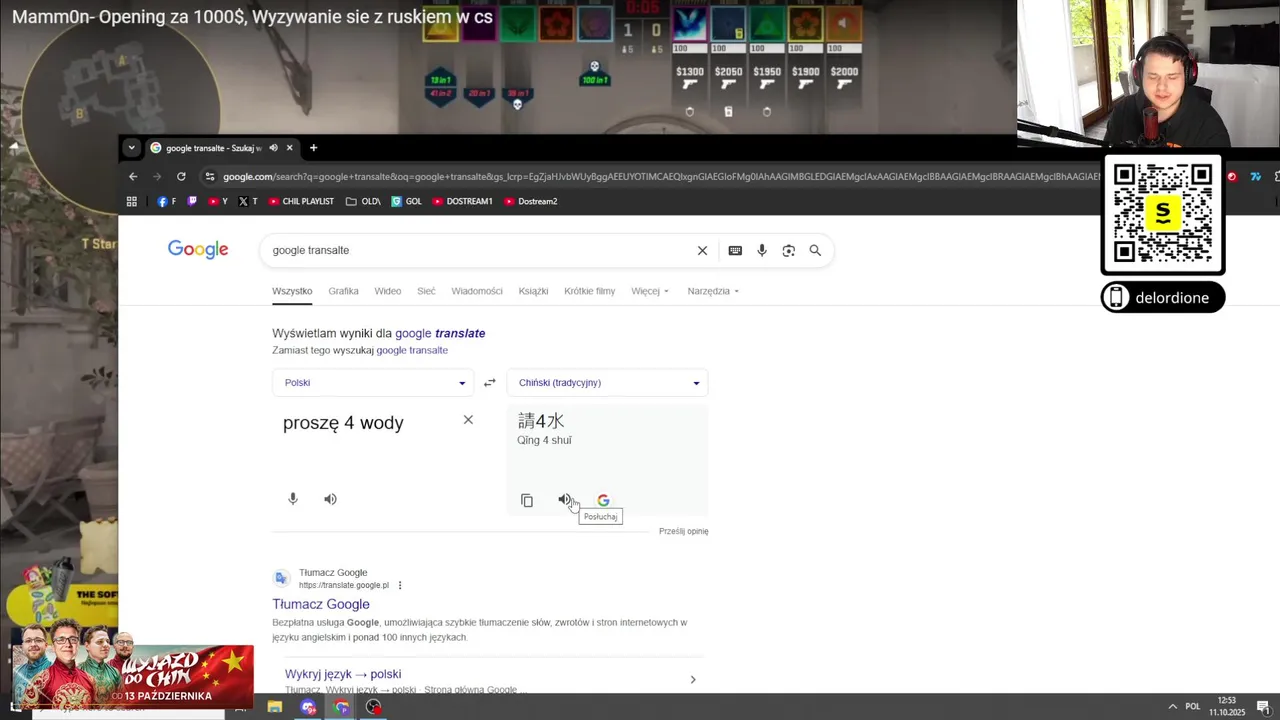The image size is (1280, 720).
Task: Switch to 'Wideo' results tab
Action: pyautogui.click(x=388, y=291)
